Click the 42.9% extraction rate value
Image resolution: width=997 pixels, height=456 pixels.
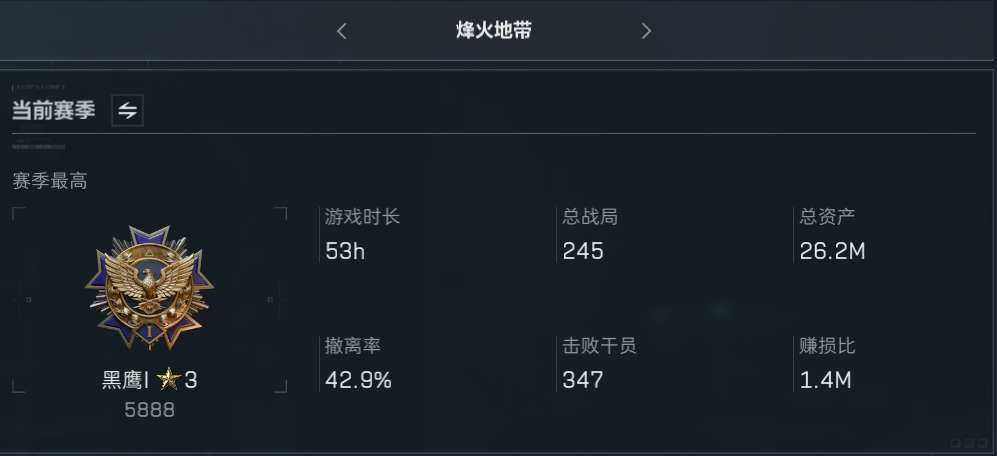pyautogui.click(x=358, y=380)
